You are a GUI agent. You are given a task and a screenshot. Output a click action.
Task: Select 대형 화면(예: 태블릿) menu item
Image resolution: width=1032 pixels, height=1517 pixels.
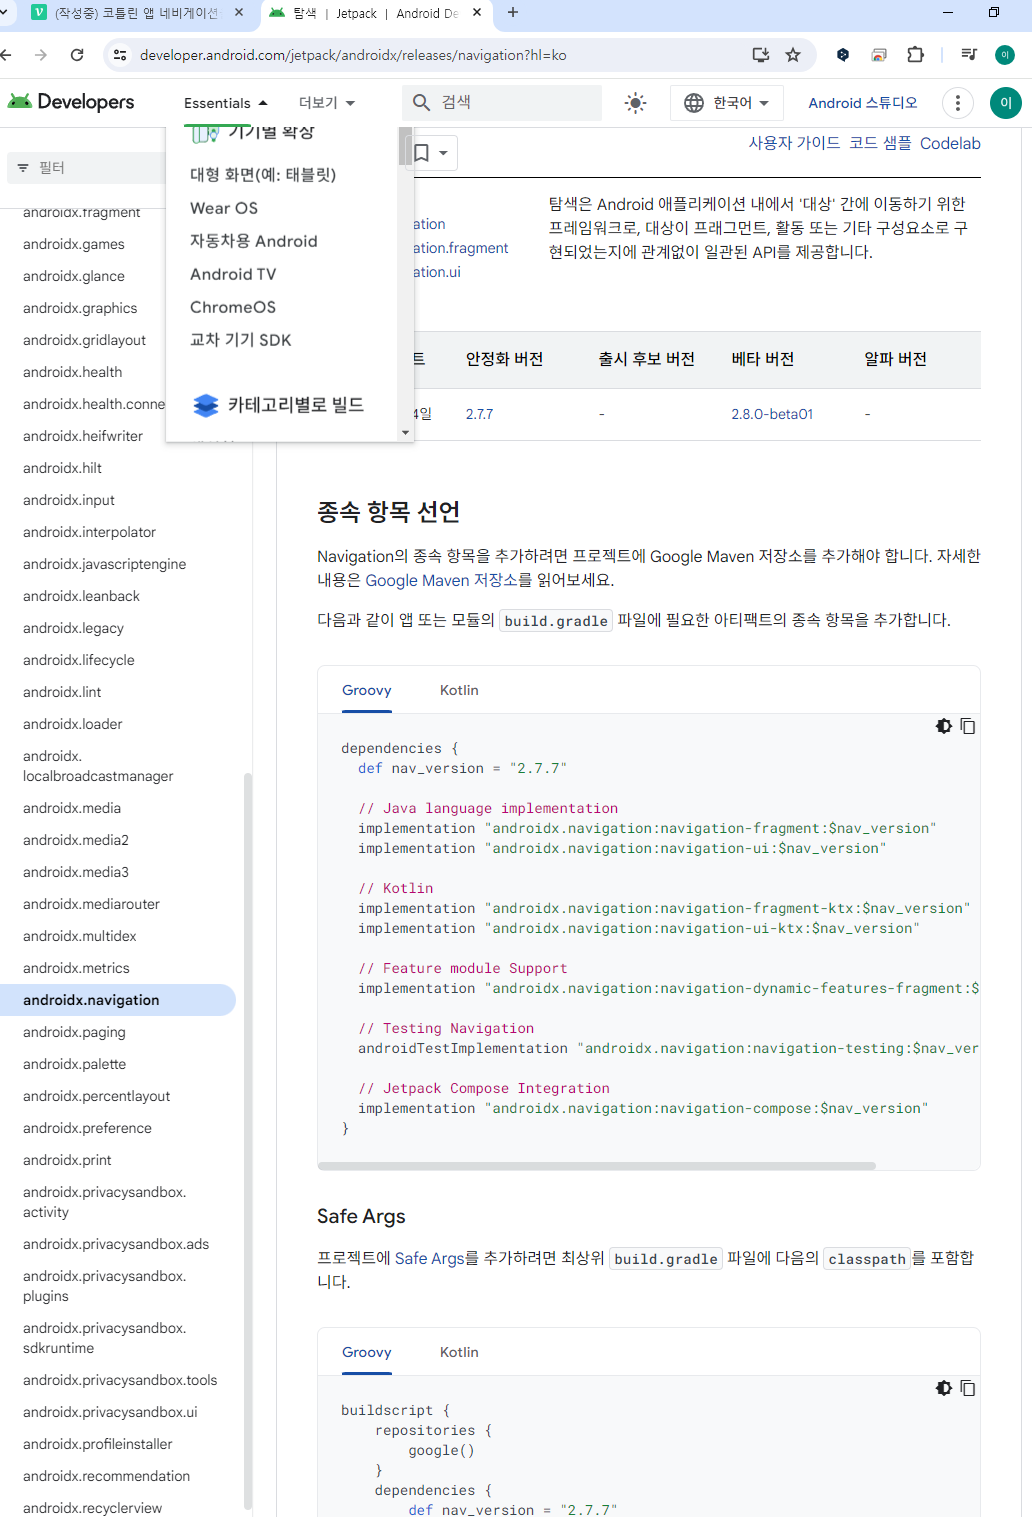click(x=263, y=175)
